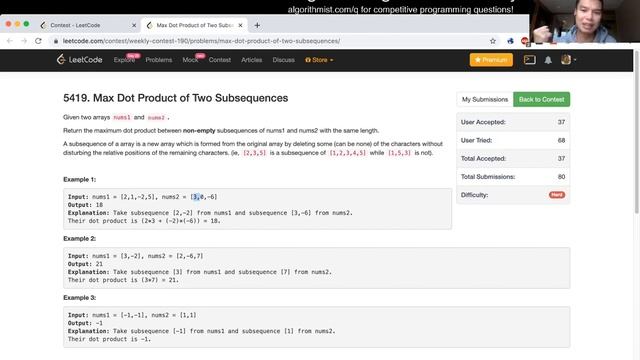
Task: Open the Explore menu item
Action: pos(124,60)
